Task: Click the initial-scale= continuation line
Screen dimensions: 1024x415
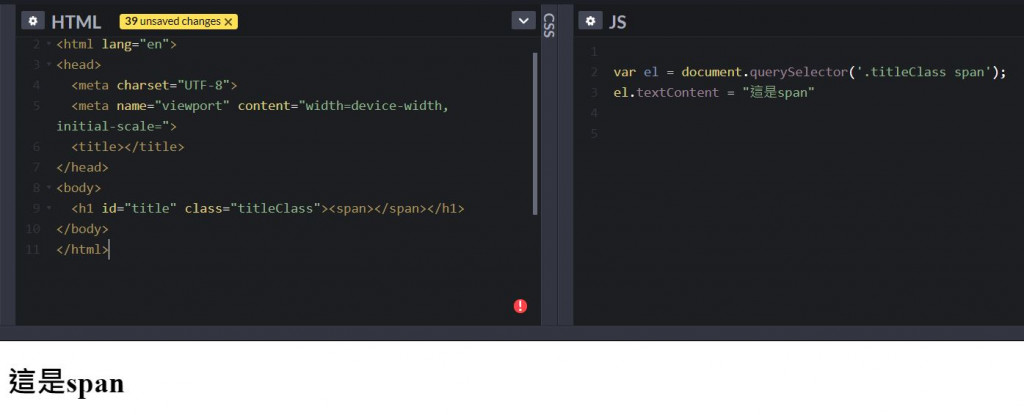Action: (x=116, y=126)
